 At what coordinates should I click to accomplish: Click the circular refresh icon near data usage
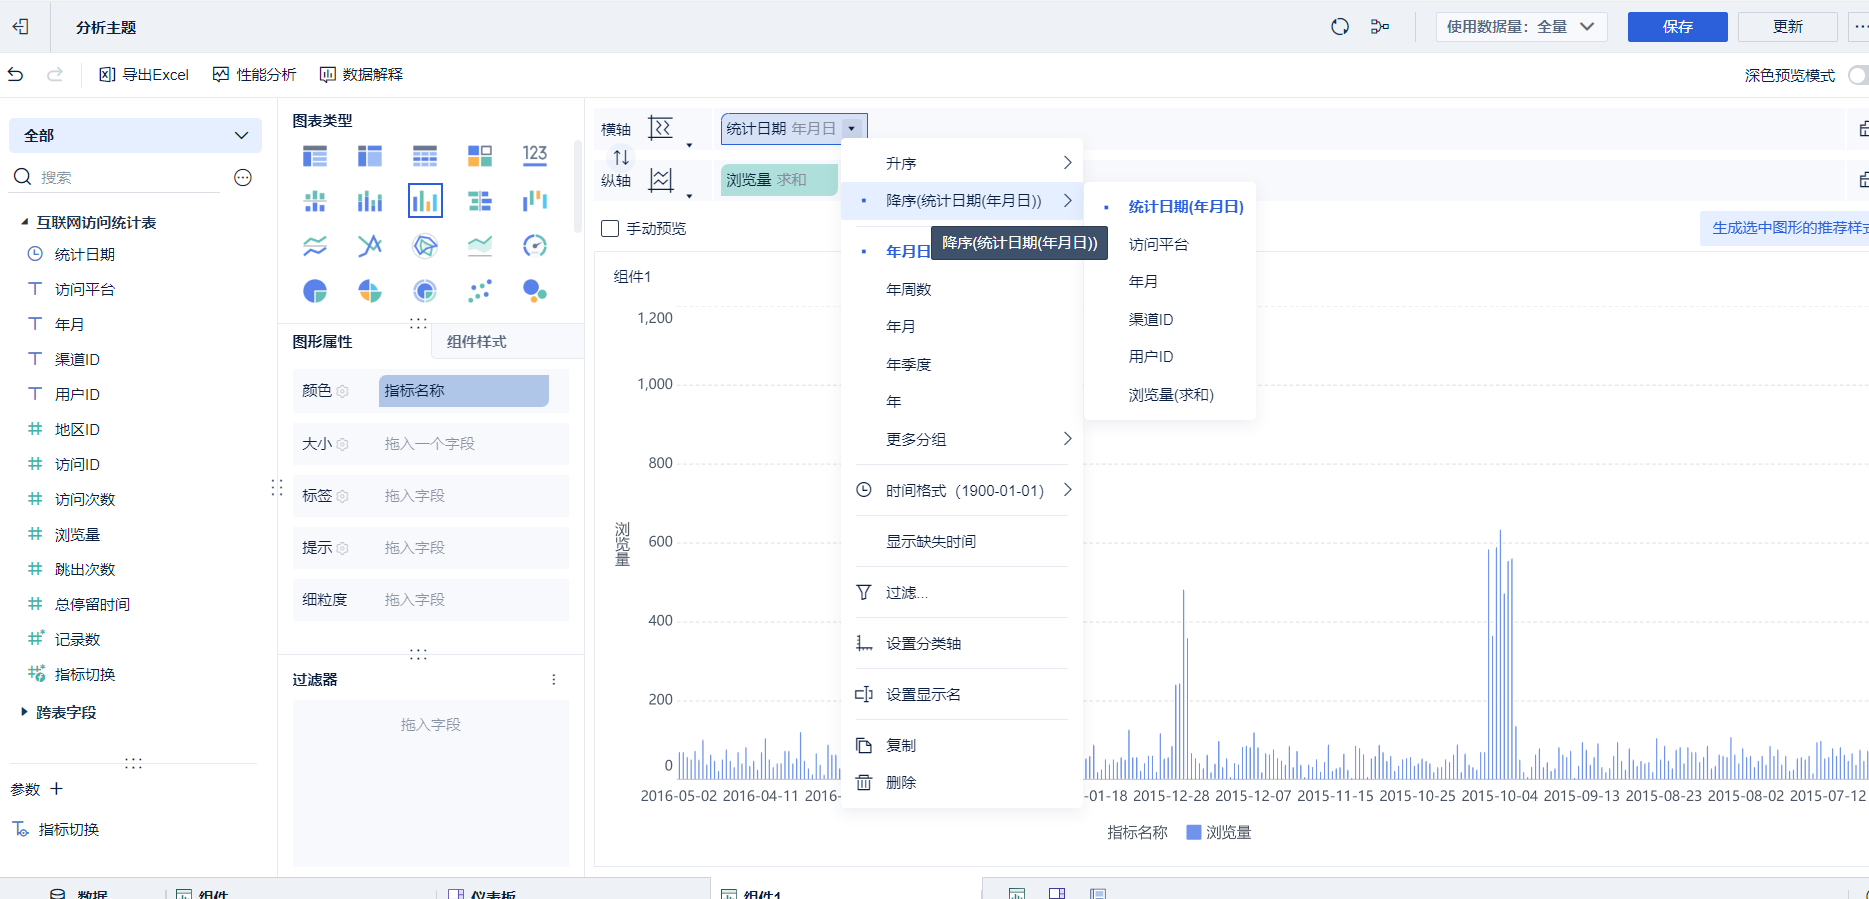[1340, 27]
